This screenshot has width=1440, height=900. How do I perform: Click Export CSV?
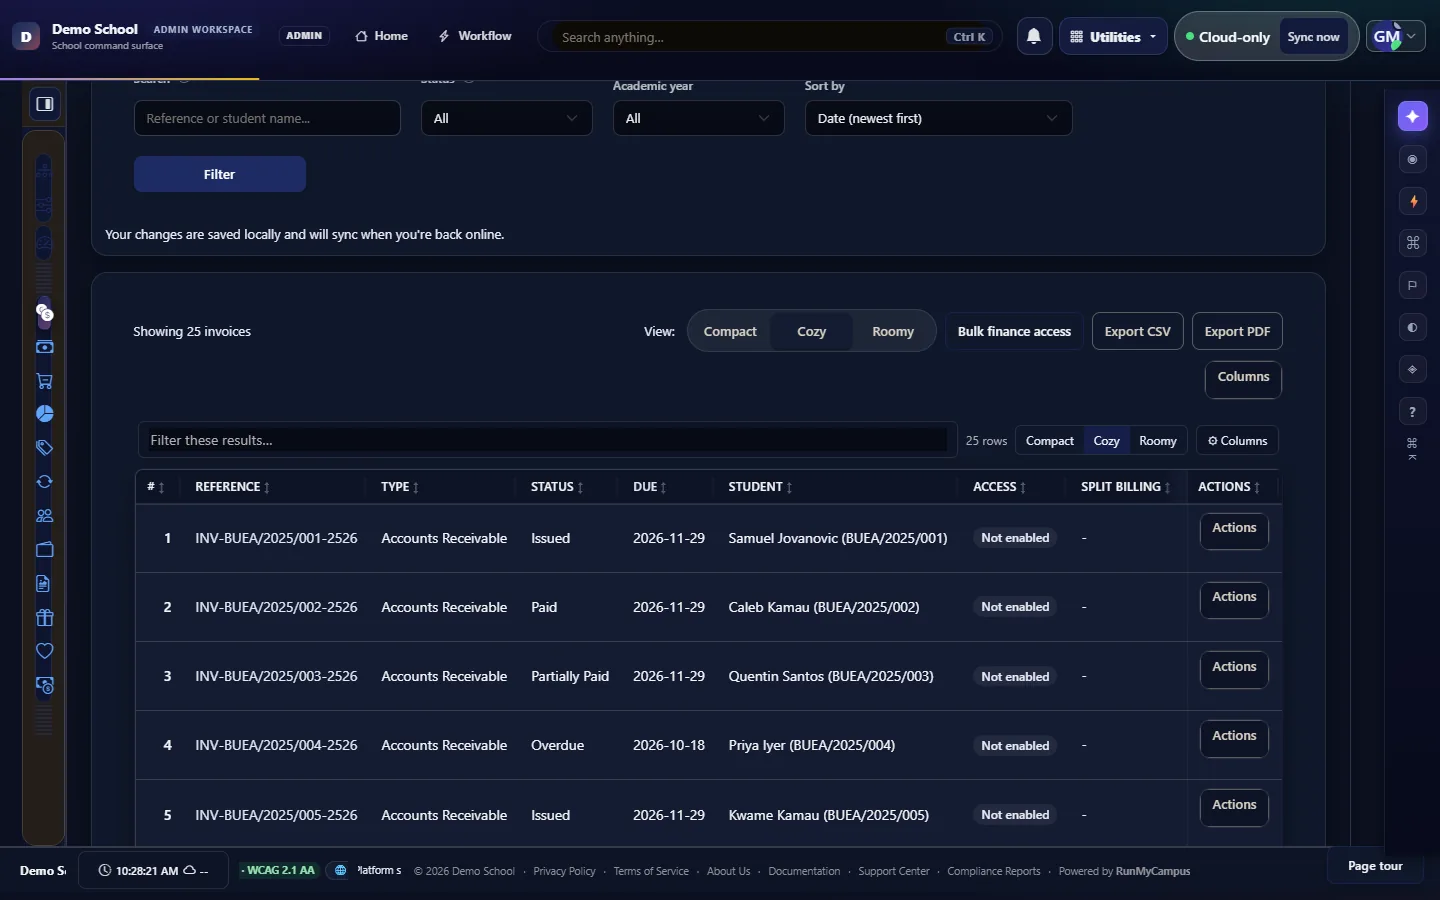pyautogui.click(x=1138, y=332)
